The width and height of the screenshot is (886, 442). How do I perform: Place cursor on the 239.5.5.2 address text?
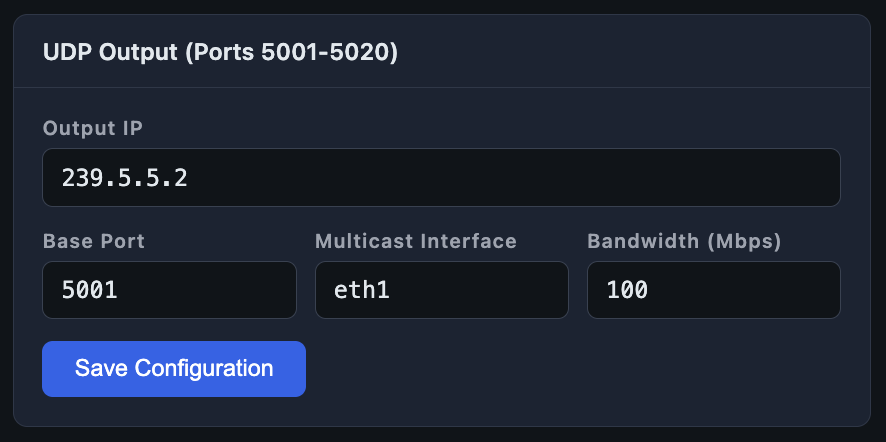click(x=124, y=178)
